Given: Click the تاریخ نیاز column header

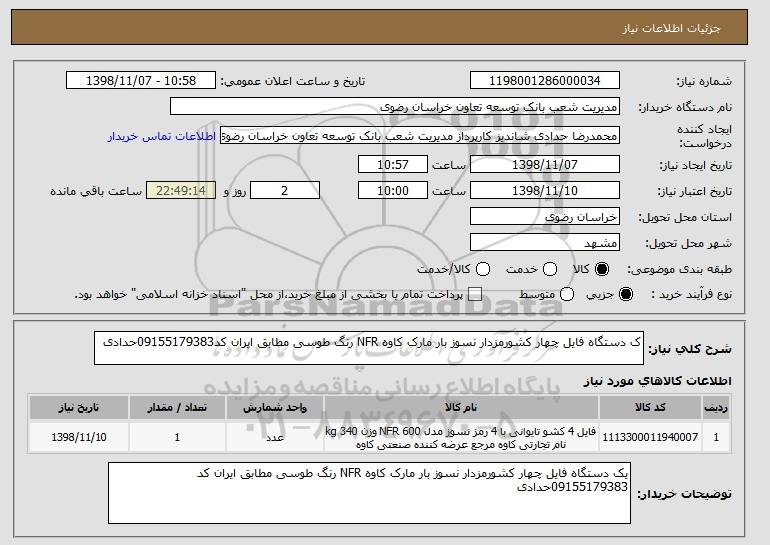Looking at the screenshot, I should 79,408.
